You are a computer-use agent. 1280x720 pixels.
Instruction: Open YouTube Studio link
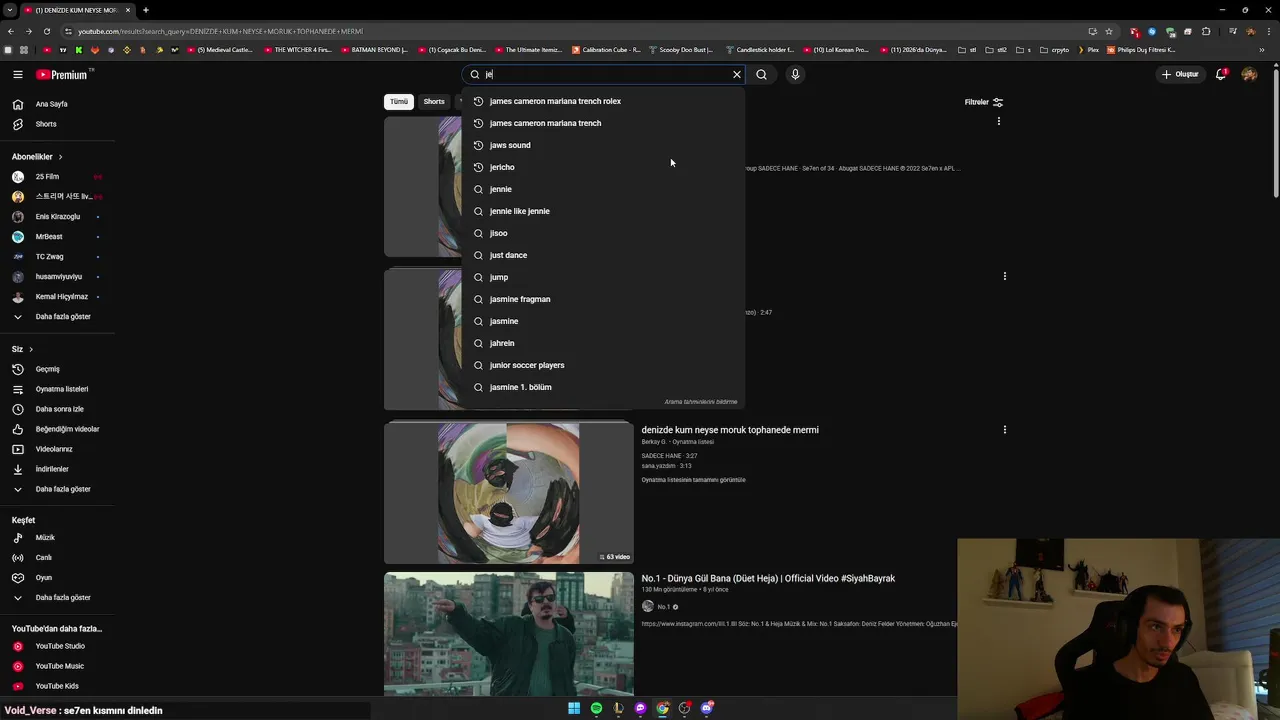click(x=58, y=646)
